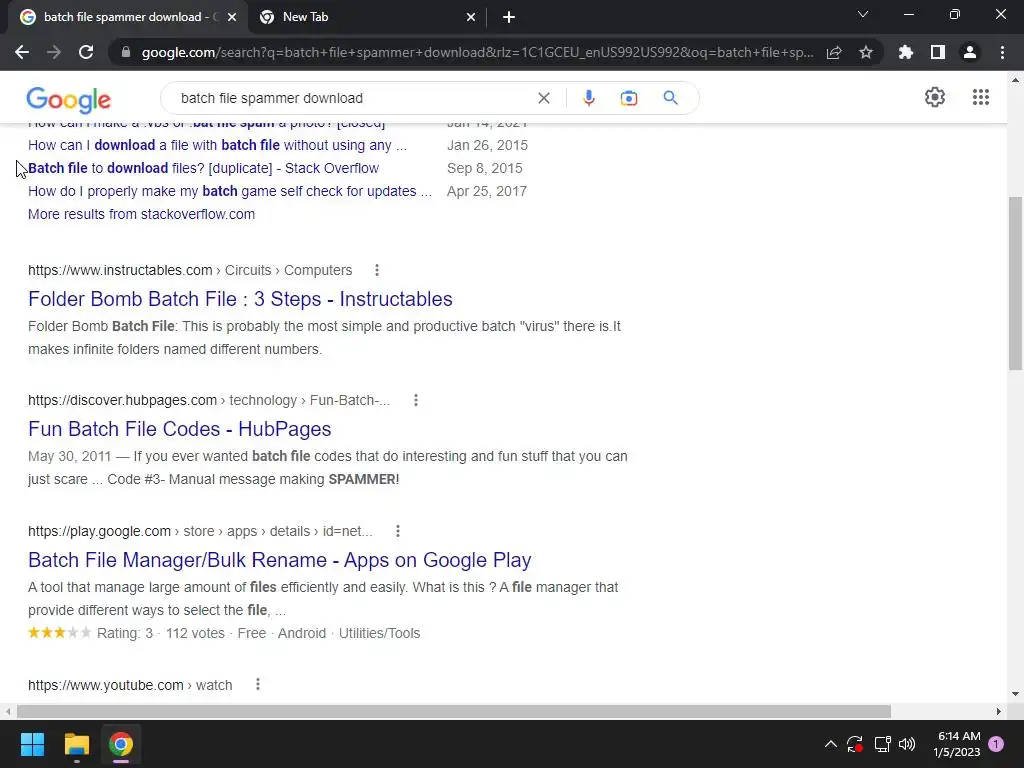Screen dimensions: 1024x768
Task: Click scroll down arrow on vertical scrollbar
Action: click(x=1016, y=694)
